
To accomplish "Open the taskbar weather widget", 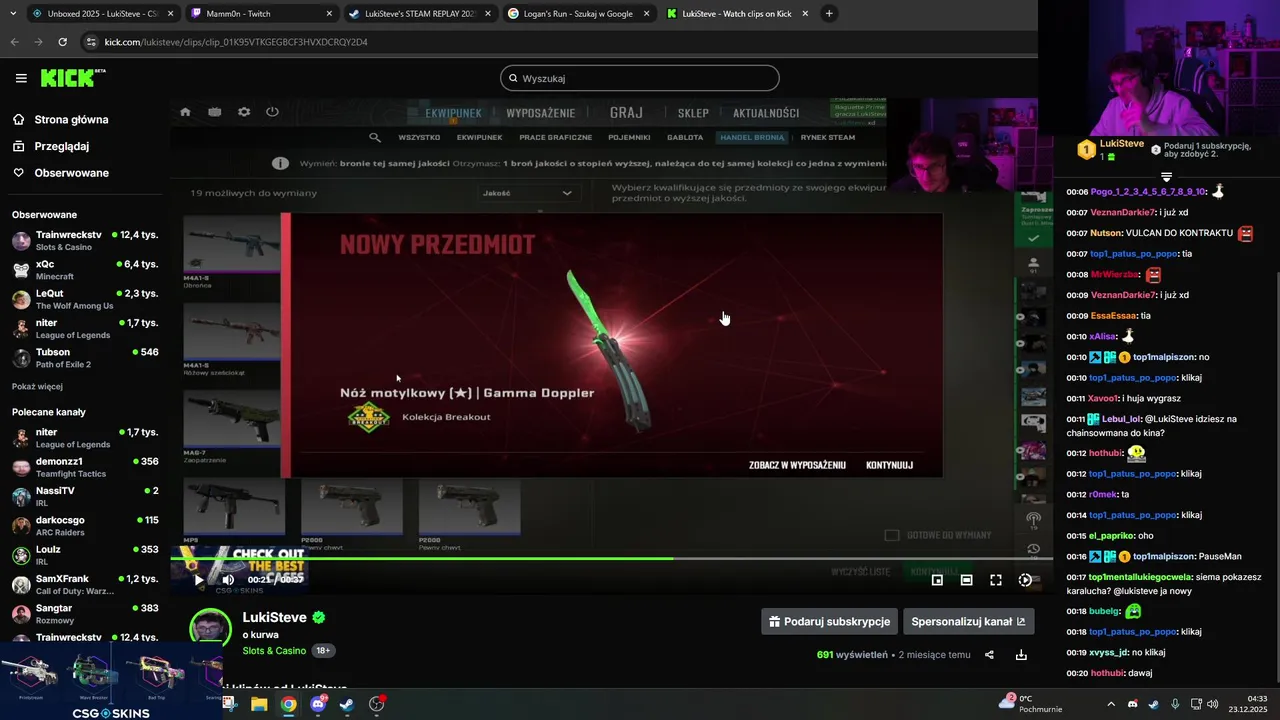I will (1031, 704).
